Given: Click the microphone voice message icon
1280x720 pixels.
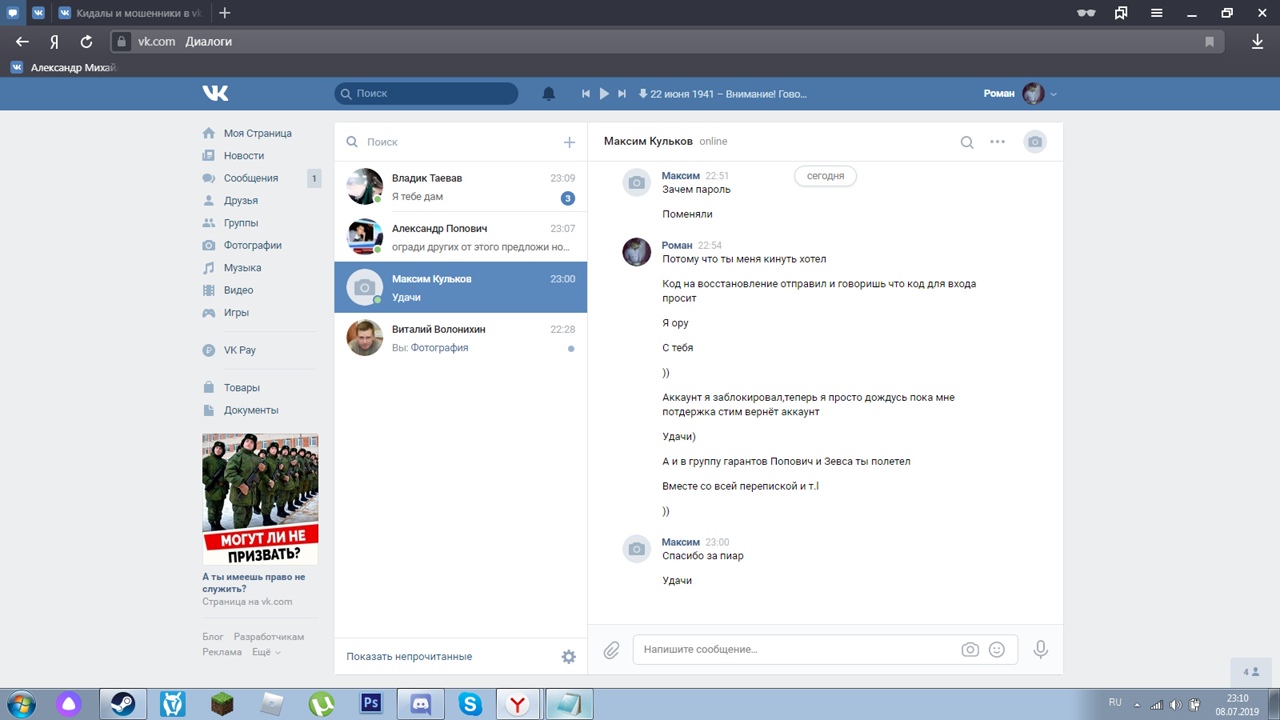Looking at the screenshot, I should [1040, 650].
